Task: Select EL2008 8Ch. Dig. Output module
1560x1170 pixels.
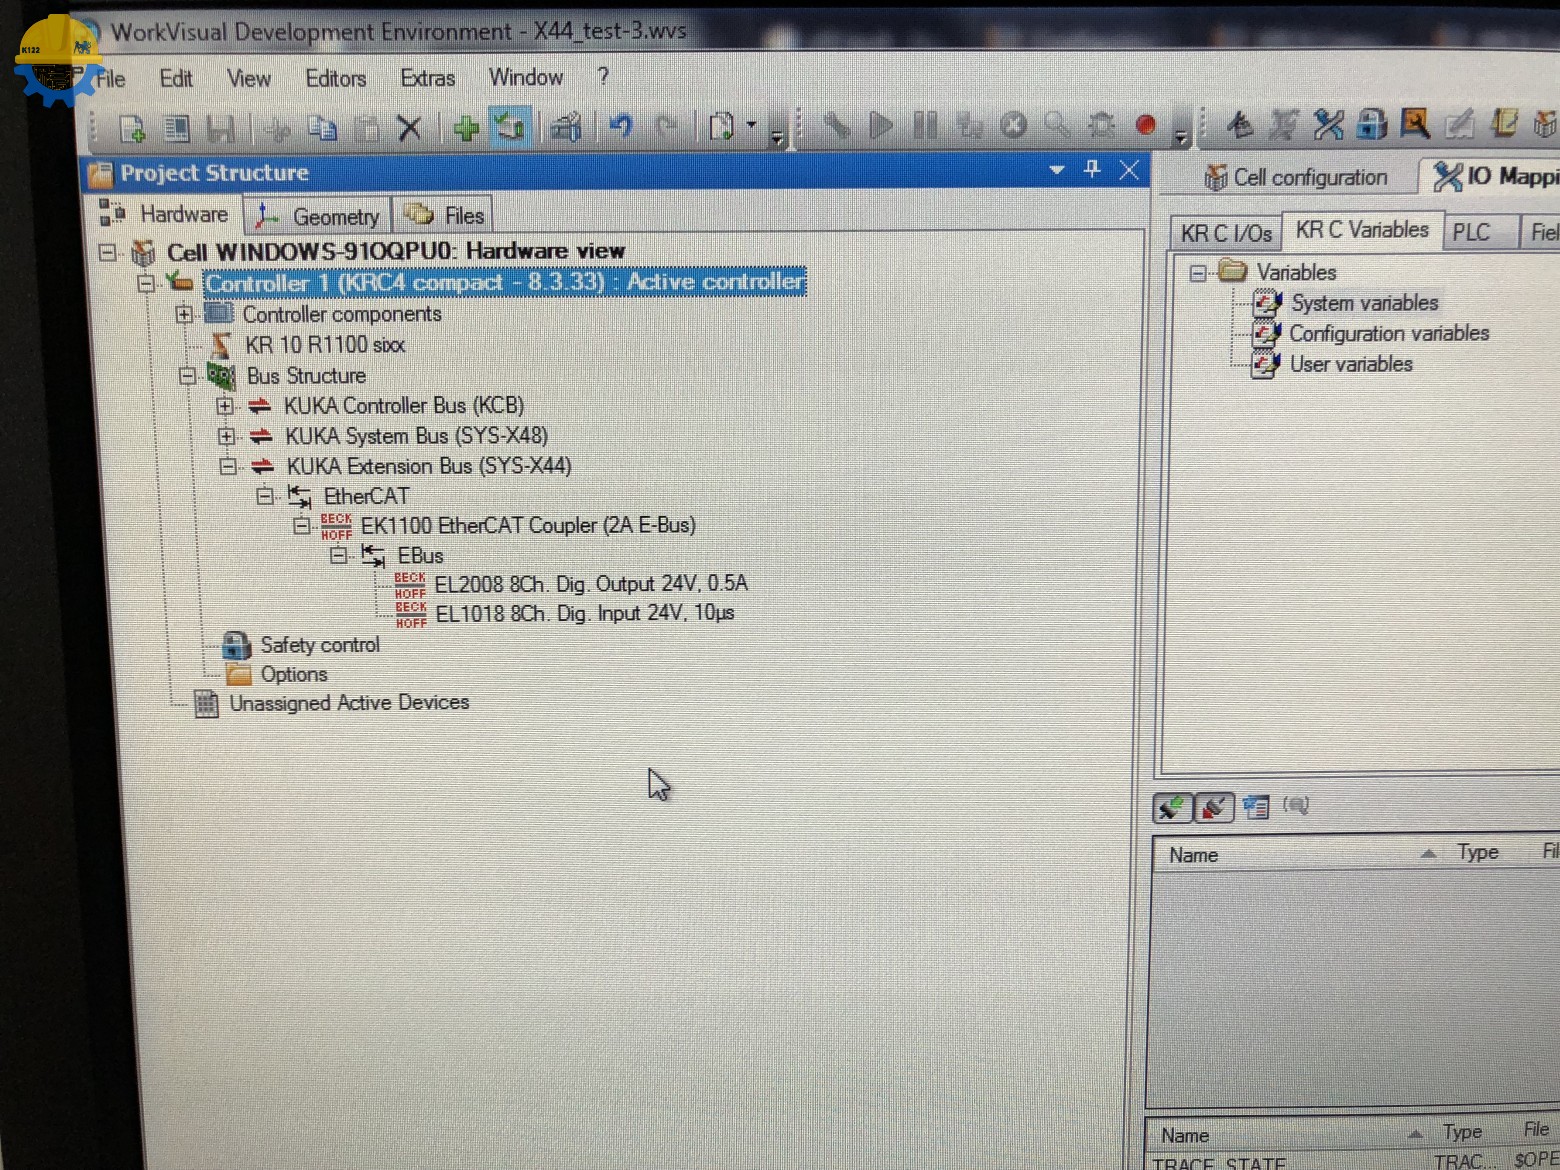Action: 591,584
